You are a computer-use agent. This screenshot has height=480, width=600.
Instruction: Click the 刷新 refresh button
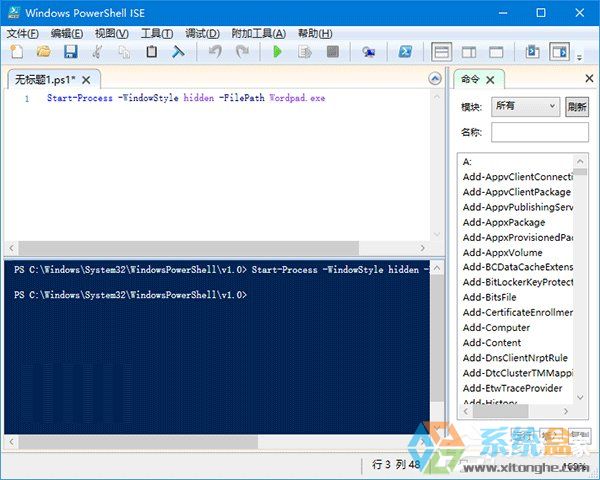(x=577, y=106)
